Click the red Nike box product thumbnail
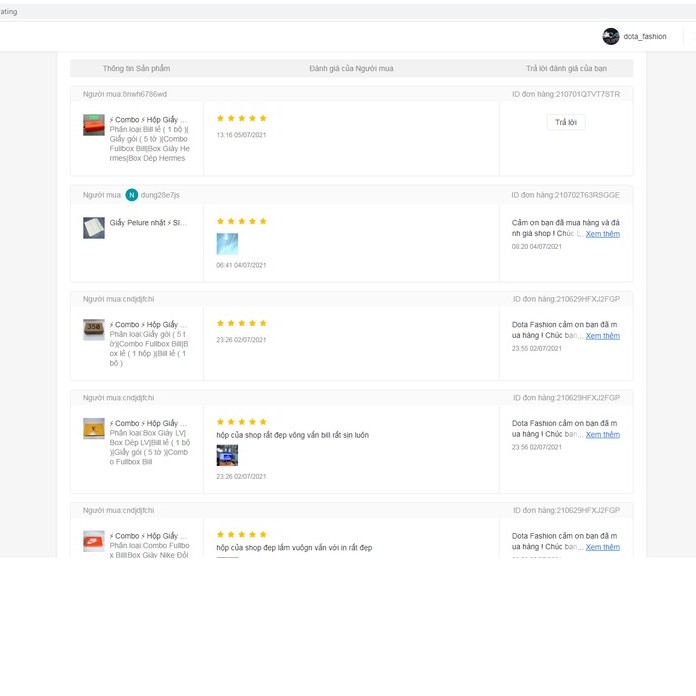The width and height of the screenshot is (696, 696). point(94,541)
